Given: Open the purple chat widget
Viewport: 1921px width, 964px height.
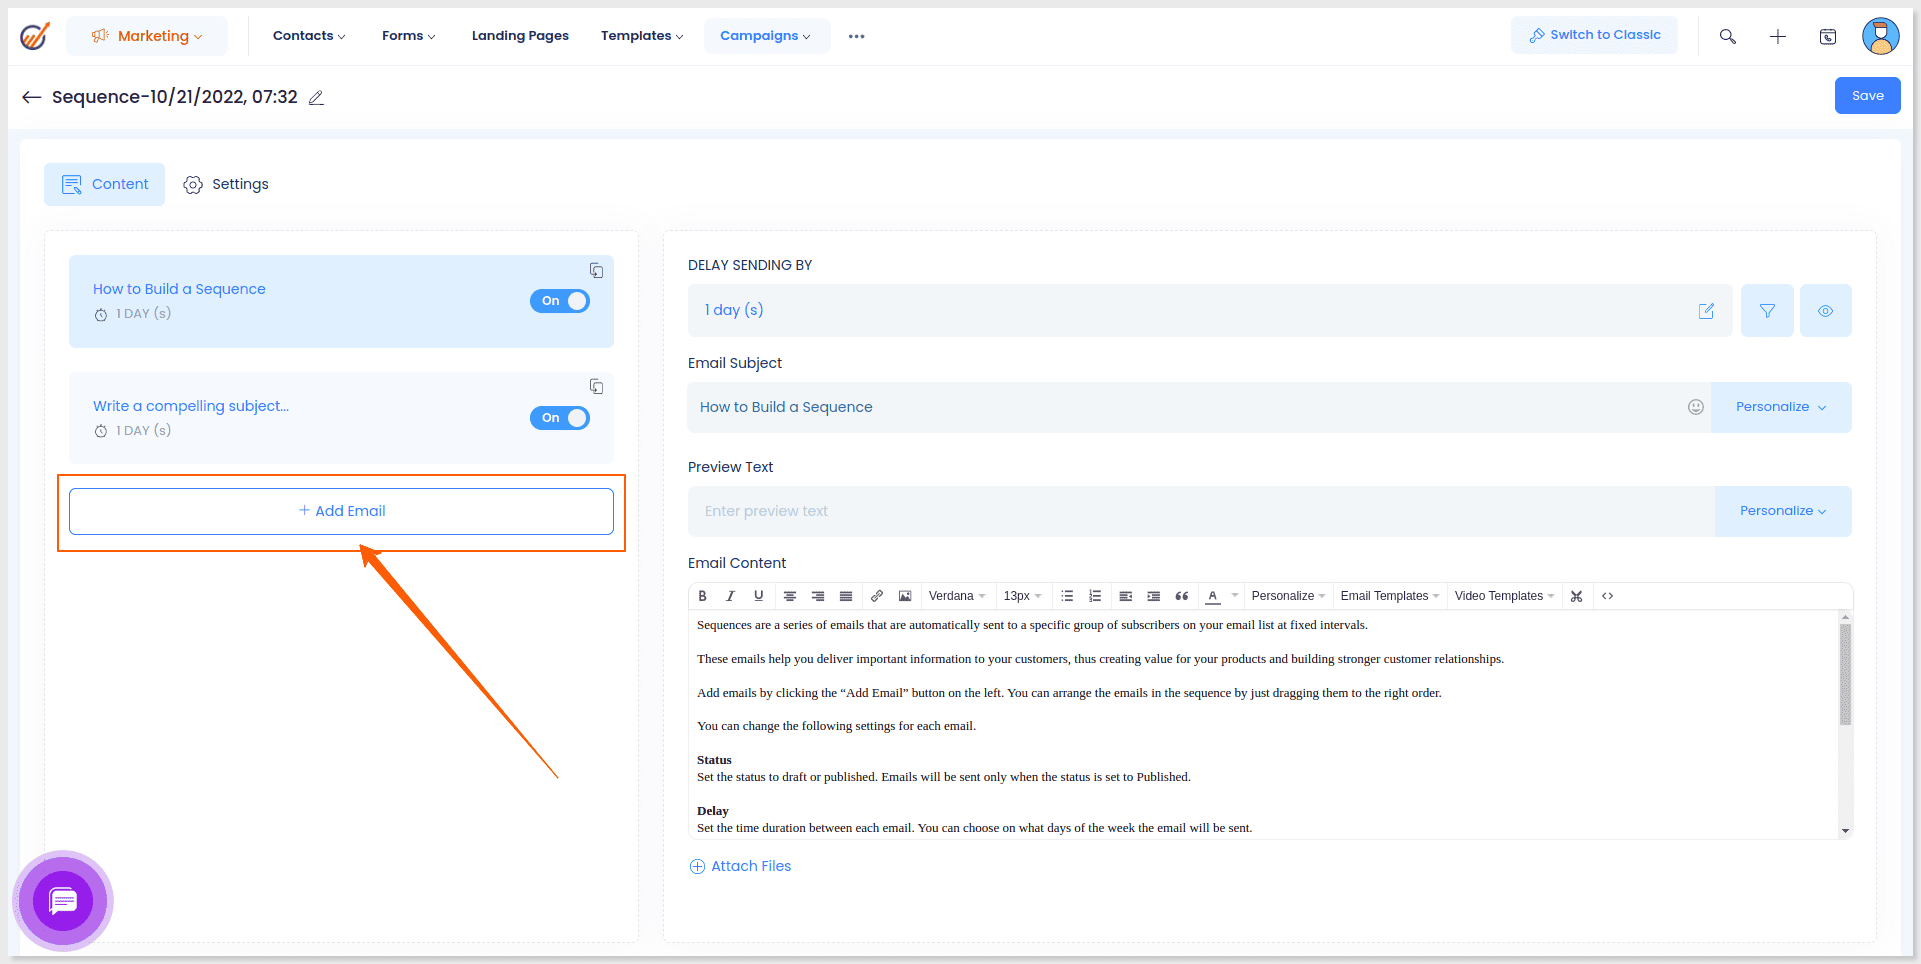Looking at the screenshot, I should pyautogui.click(x=63, y=901).
